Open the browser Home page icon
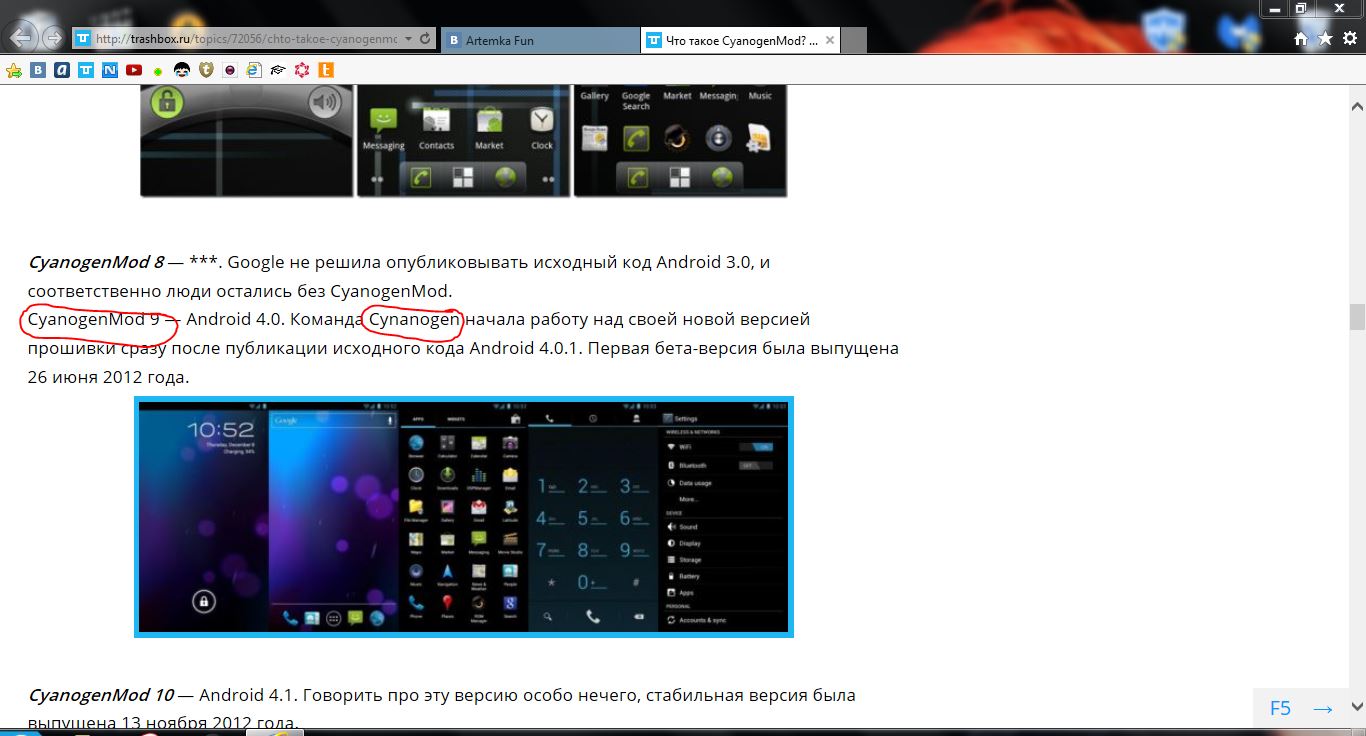Viewport: 1366px width, 736px height. click(x=1301, y=39)
